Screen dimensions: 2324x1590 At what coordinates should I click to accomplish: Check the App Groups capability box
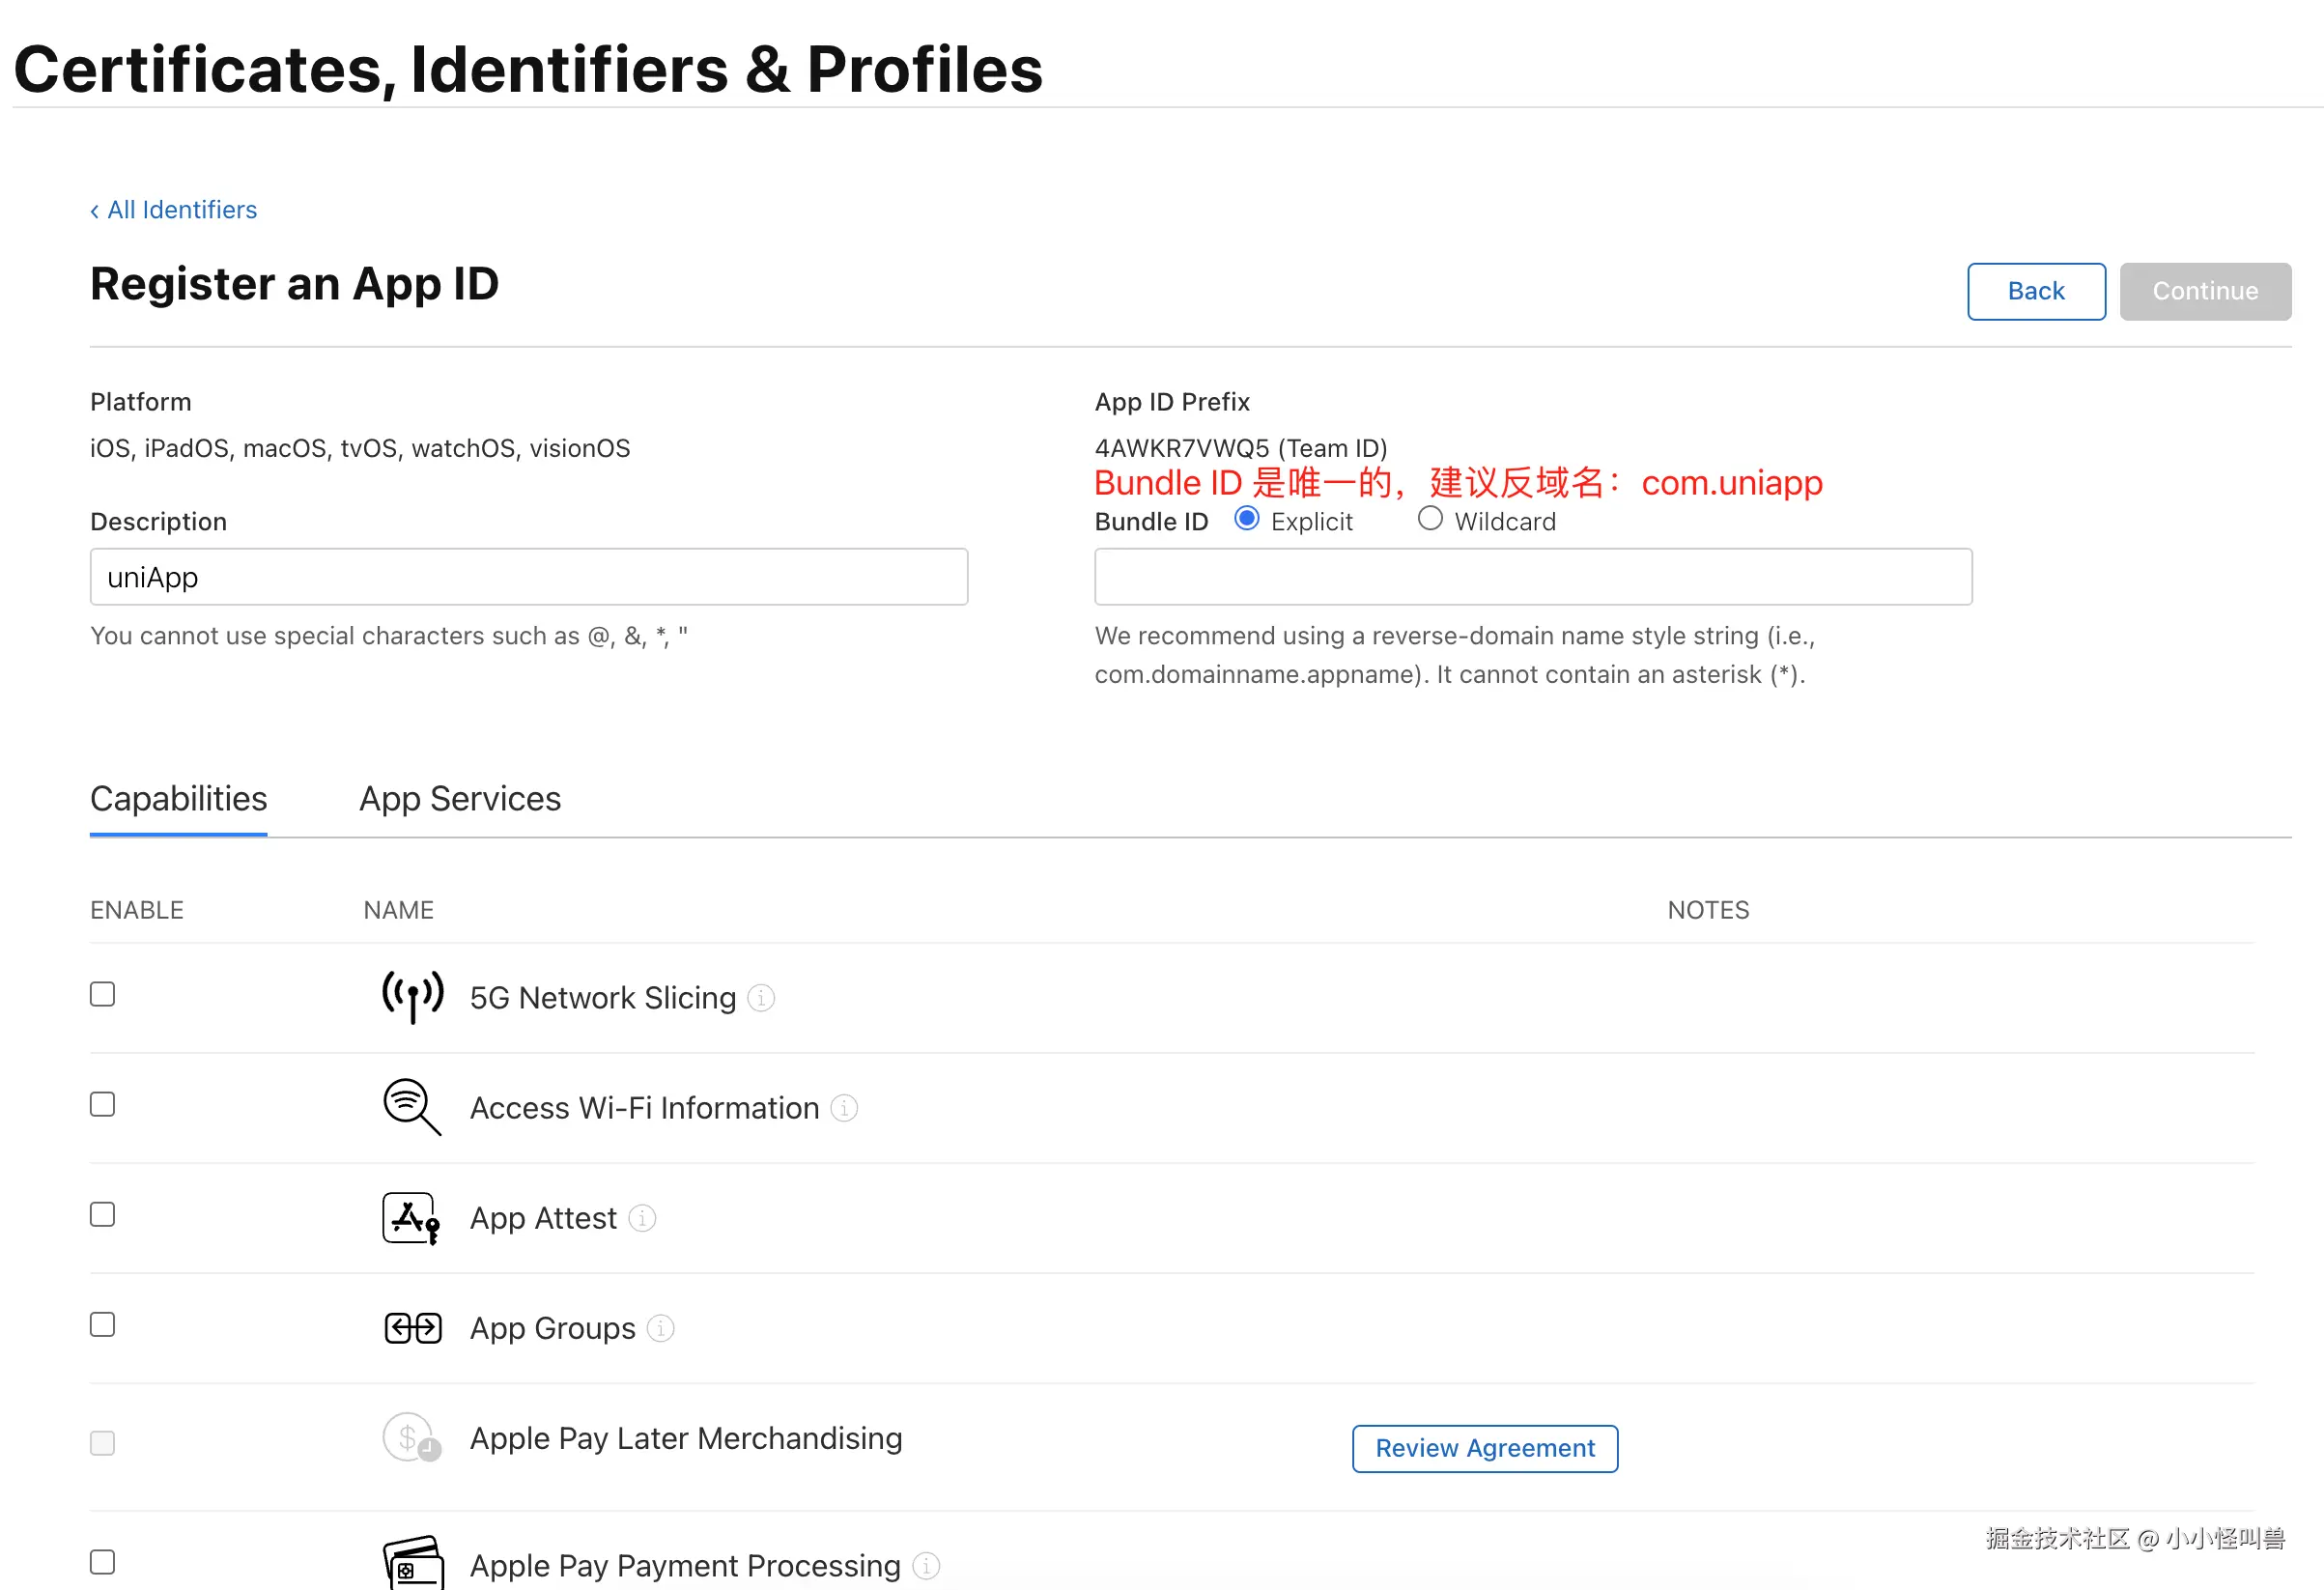[103, 1324]
